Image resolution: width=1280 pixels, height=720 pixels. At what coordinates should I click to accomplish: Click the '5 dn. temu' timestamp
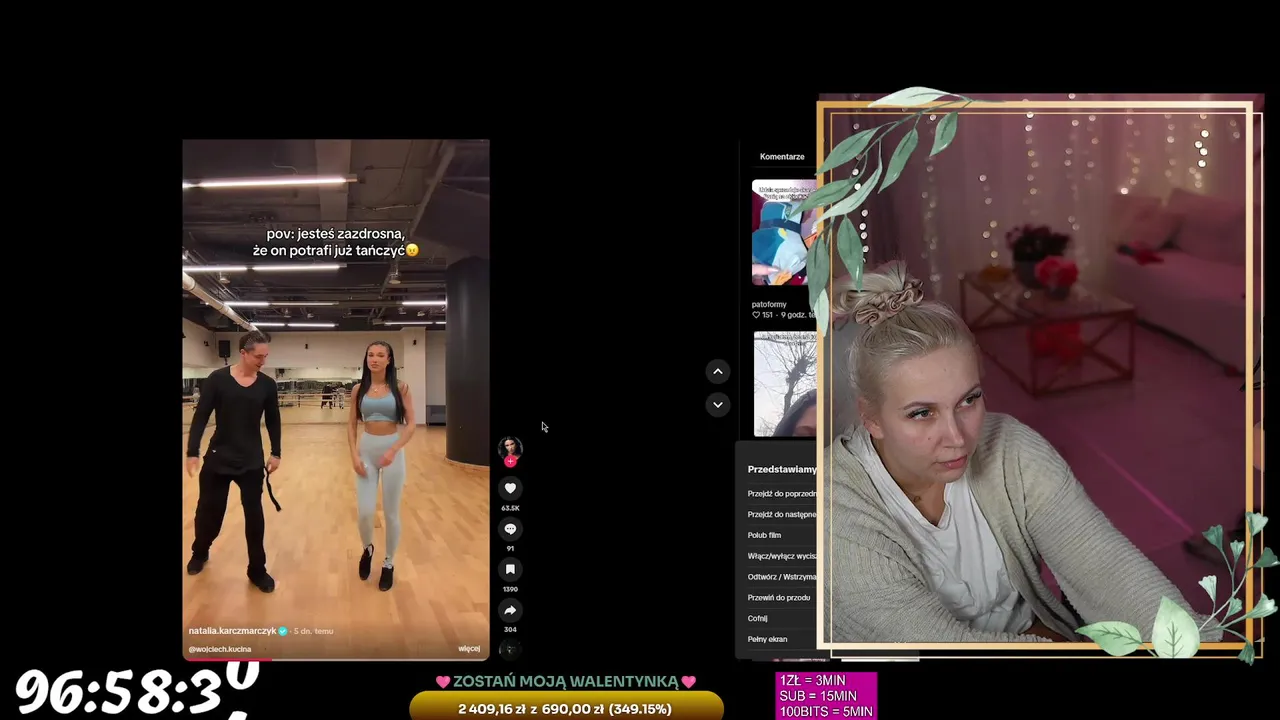313,631
